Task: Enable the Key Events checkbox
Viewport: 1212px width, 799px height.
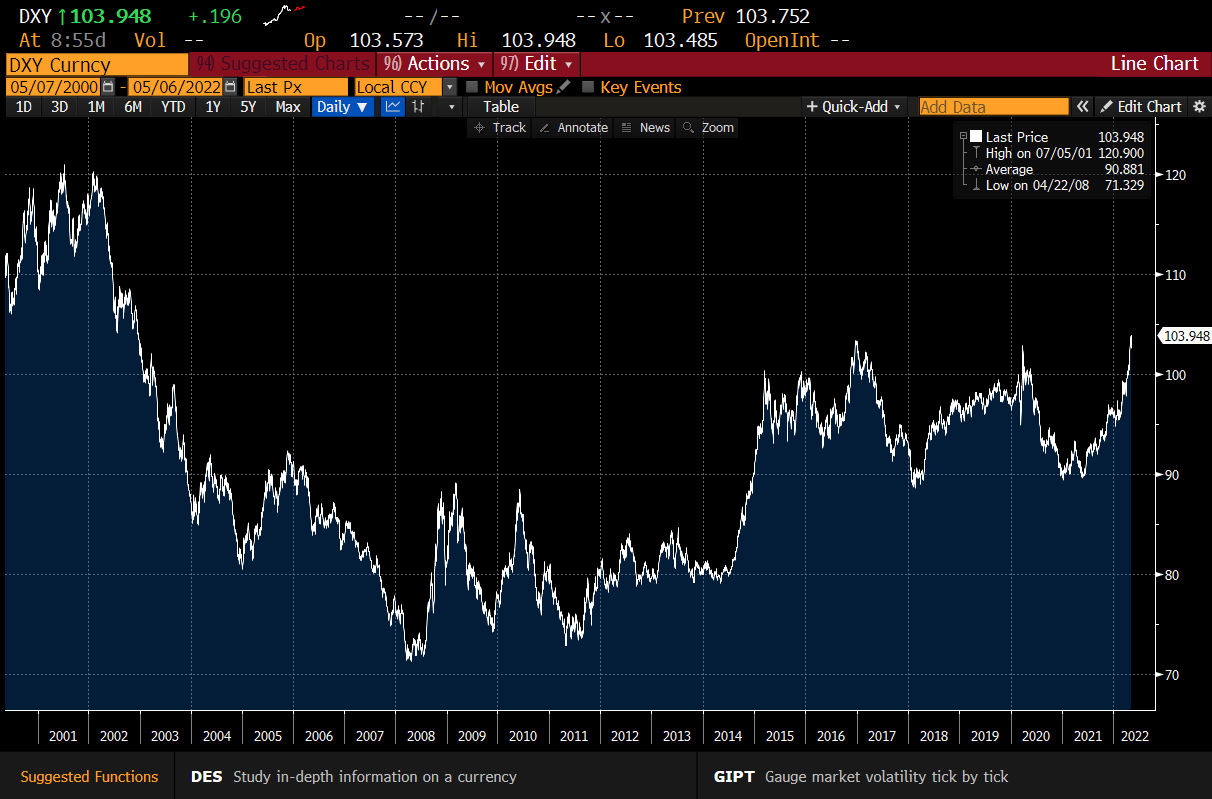Action: pyautogui.click(x=588, y=87)
